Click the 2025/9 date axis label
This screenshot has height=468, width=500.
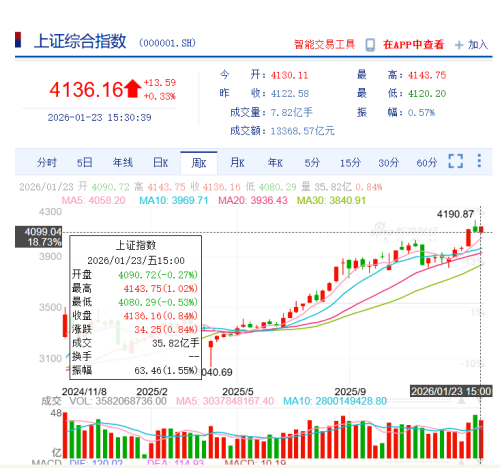pos(350,391)
